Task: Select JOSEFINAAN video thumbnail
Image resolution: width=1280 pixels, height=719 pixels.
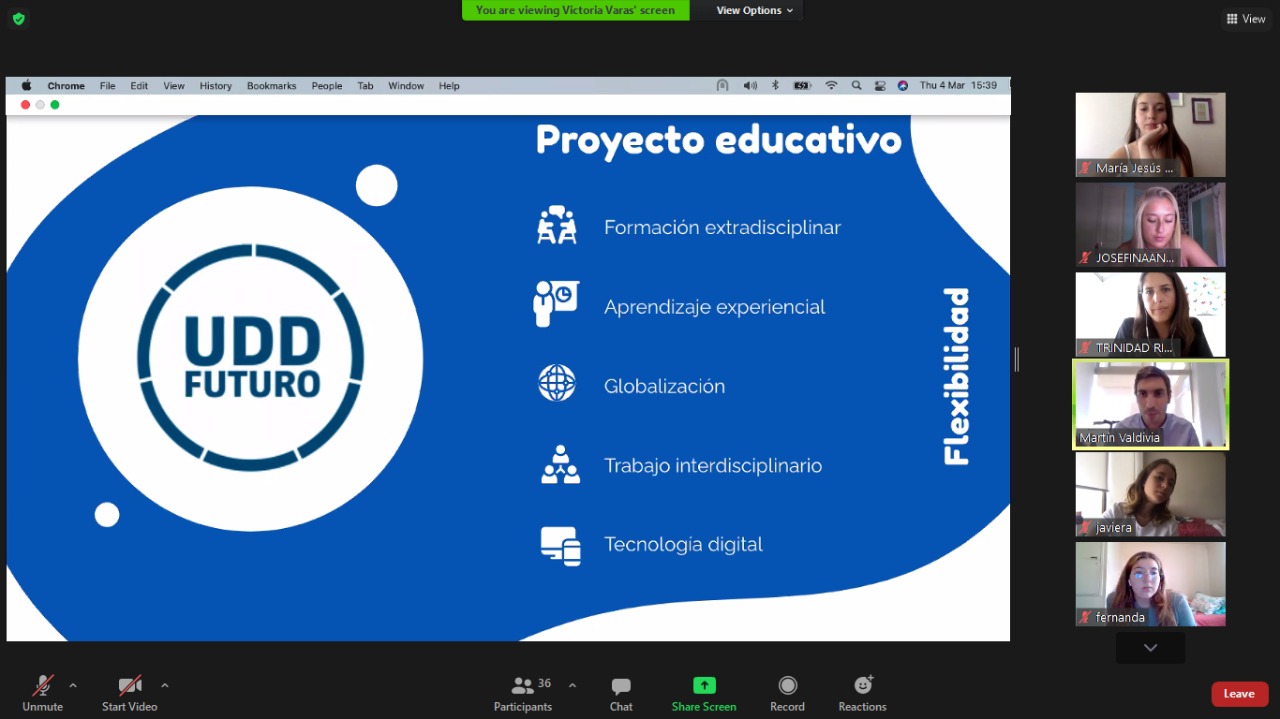Action: 1151,225
